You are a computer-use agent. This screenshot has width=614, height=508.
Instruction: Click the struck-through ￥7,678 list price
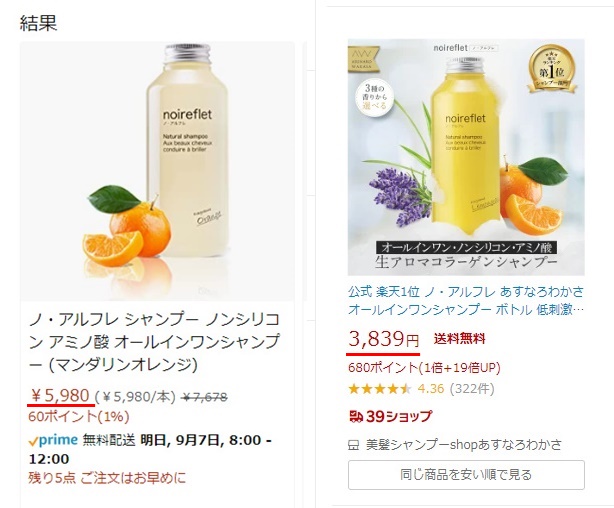coord(204,398)
